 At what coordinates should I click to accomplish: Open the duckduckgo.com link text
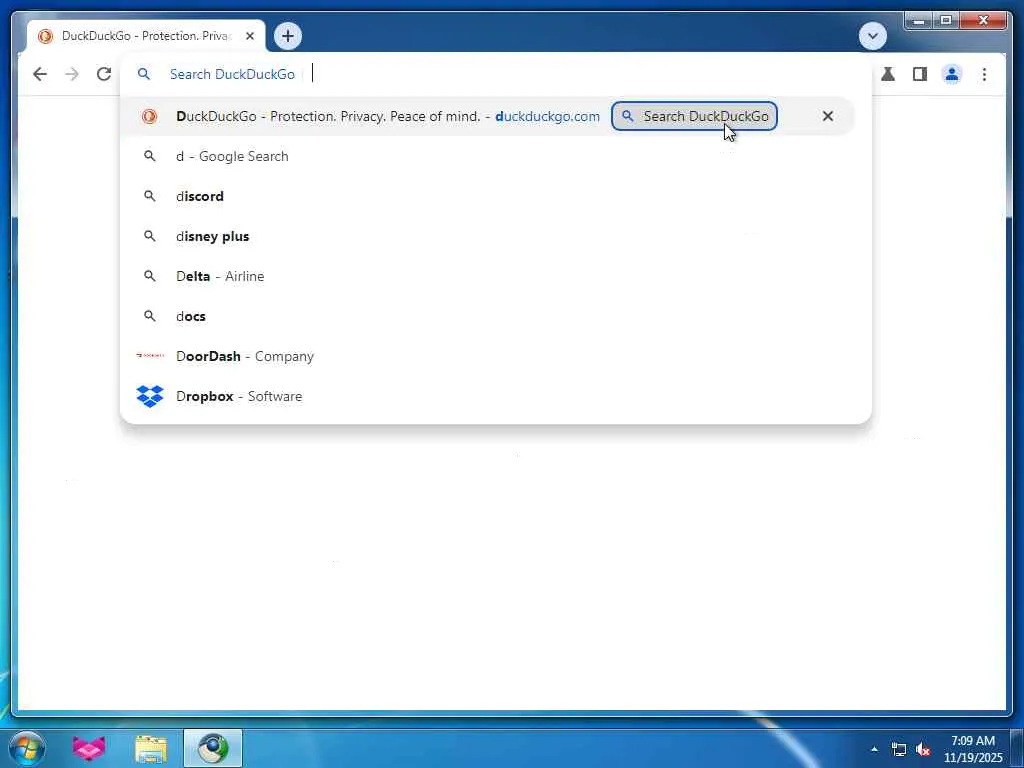[x=547, y=116]
